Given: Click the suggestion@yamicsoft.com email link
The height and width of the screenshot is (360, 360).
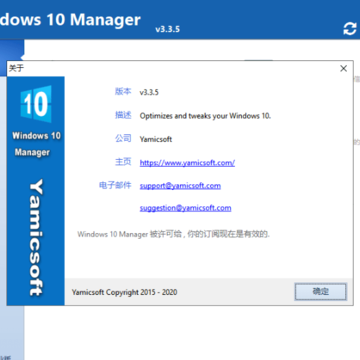Looking at the screenshot, I should pos(185,208).
